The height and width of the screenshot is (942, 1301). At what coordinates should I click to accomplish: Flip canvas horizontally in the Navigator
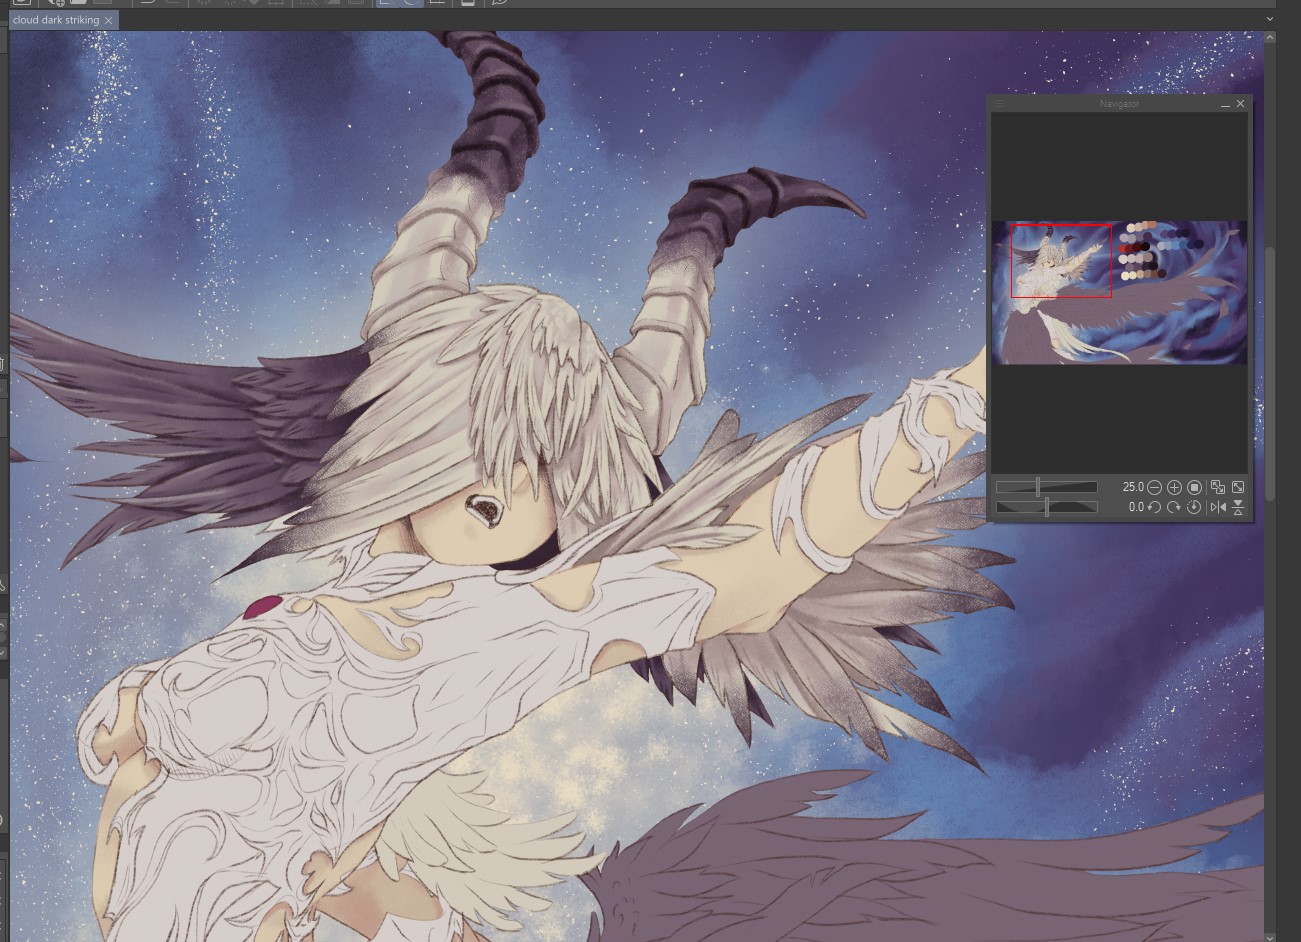pos(1218,507)
